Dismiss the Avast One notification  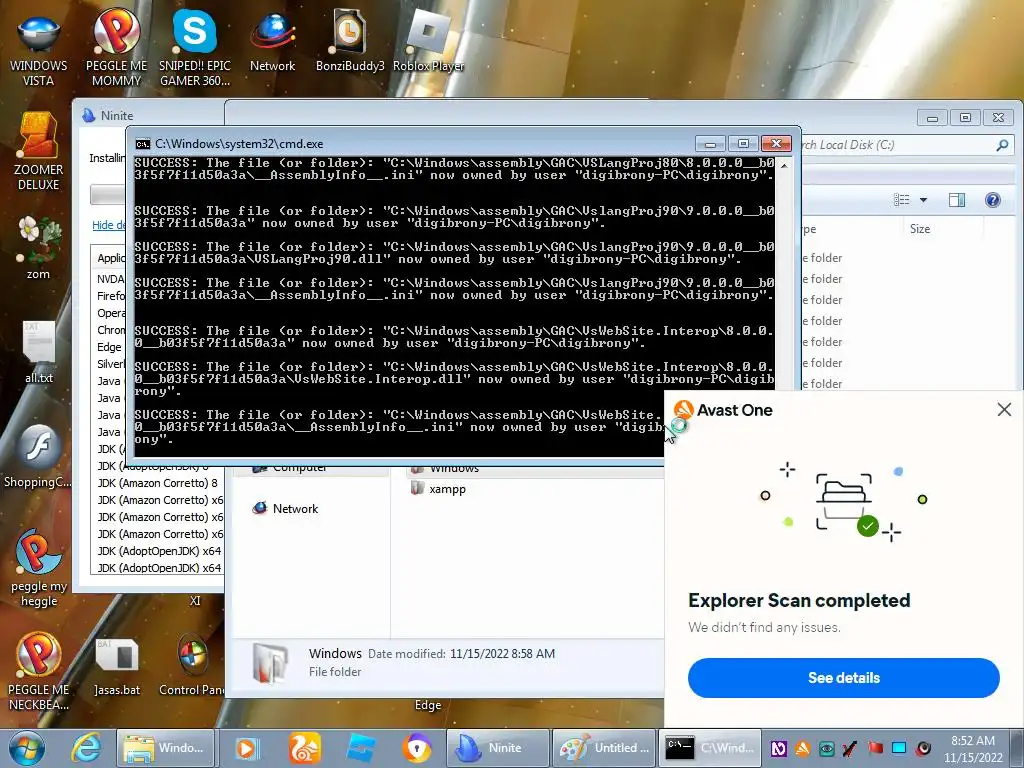(x=1004, y=409)
